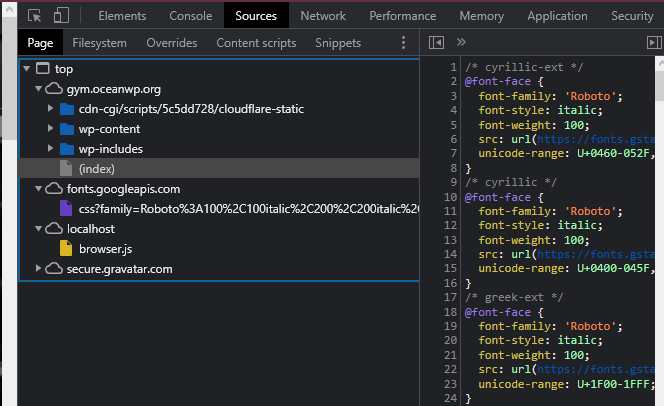Image resolution: width=664 pixels, height=406 pixels.
Task: Click the cloud icon beside gym.oceanwp.org
Action: tap(54, 88)
